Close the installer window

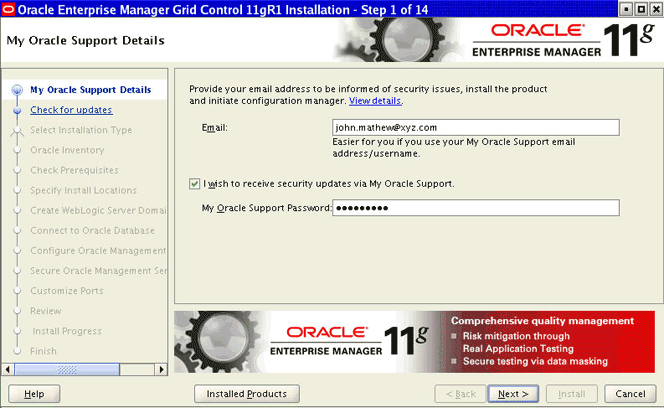click(656, 9)
